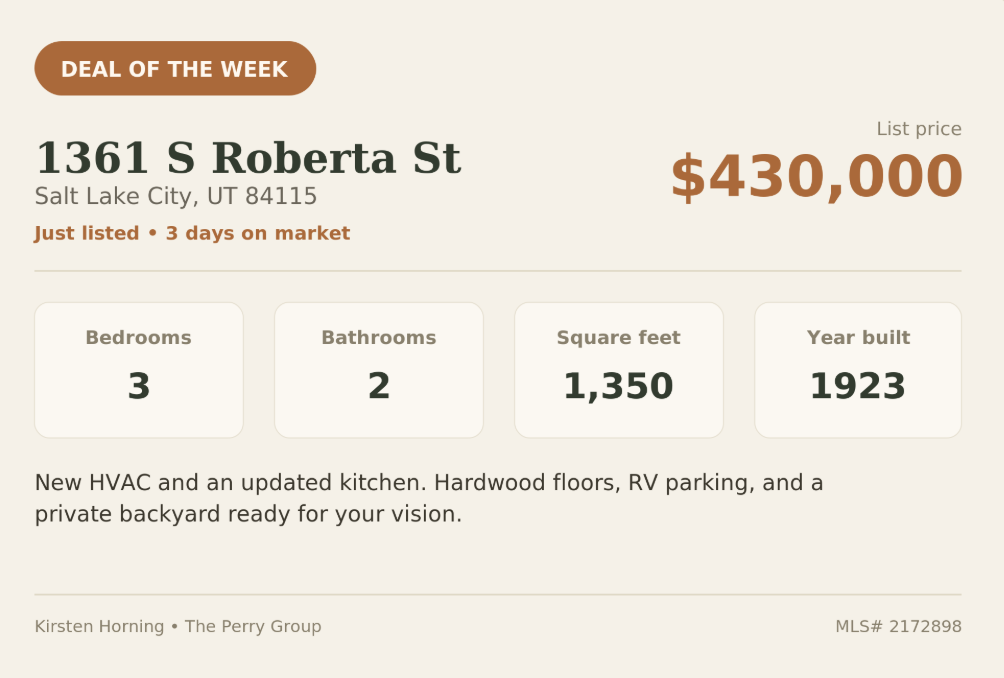Viewport: 1004px width, 678px height.
Task: Open The Perry Group brokerage link
Action: (x=253, y=626)
